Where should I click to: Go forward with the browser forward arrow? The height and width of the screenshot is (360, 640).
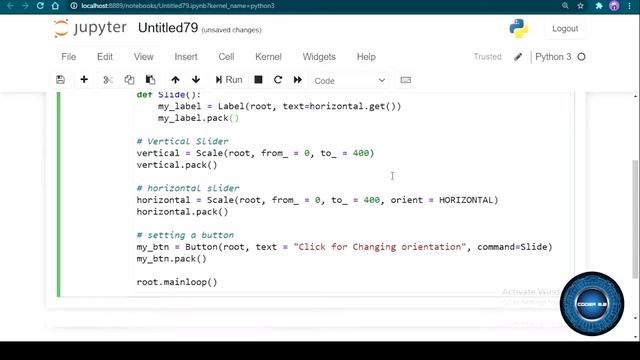click(x=25, y=6)
